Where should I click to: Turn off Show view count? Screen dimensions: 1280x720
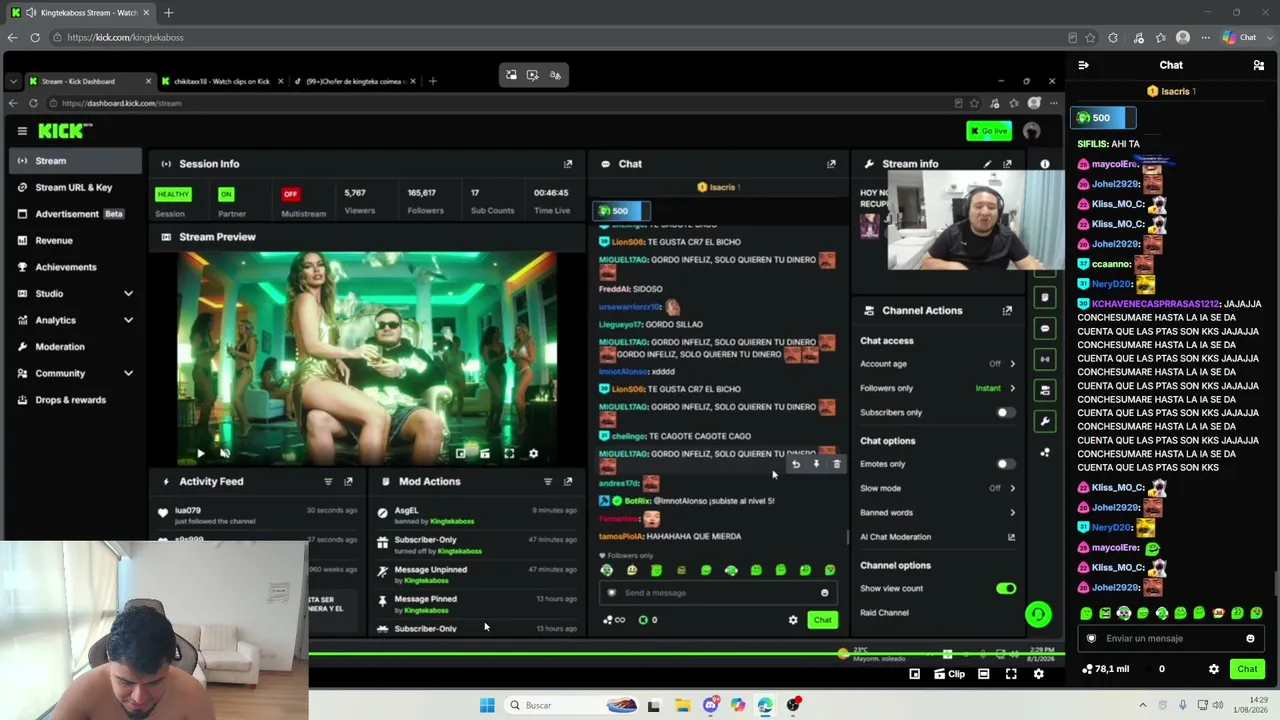pos(1005,588)
